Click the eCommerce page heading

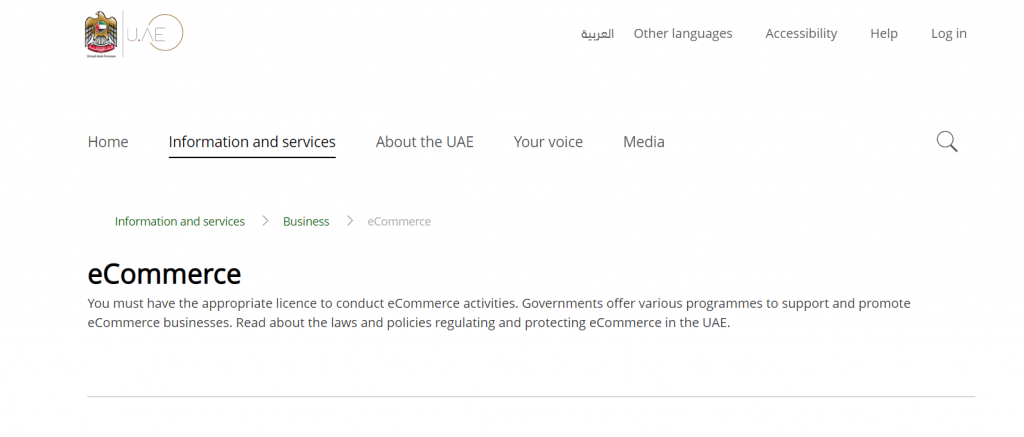coord(164,274)
